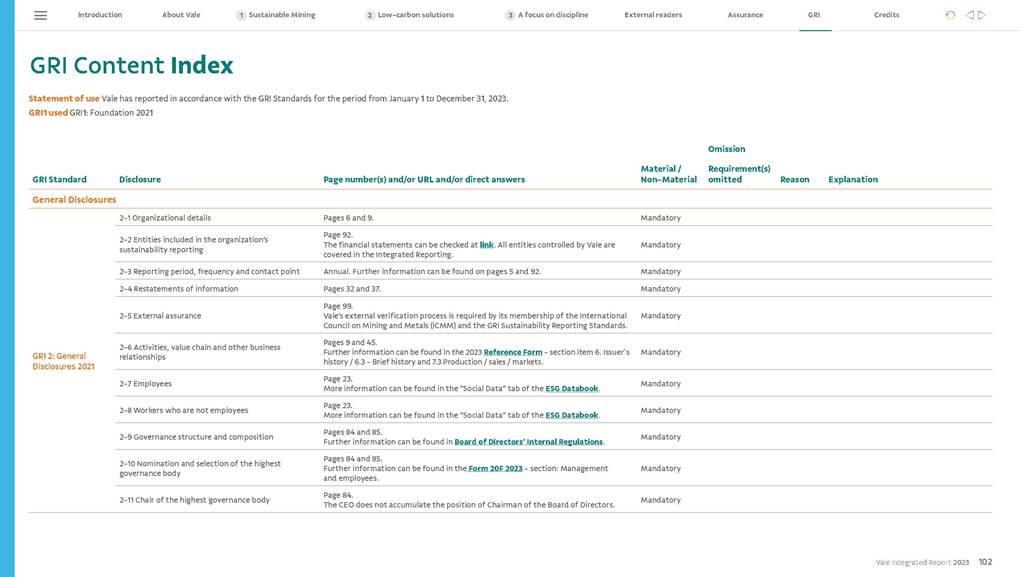Open the financial statements 'link' hyperlink
This screenshot has height=577, width=1020.
pos(486,245)
